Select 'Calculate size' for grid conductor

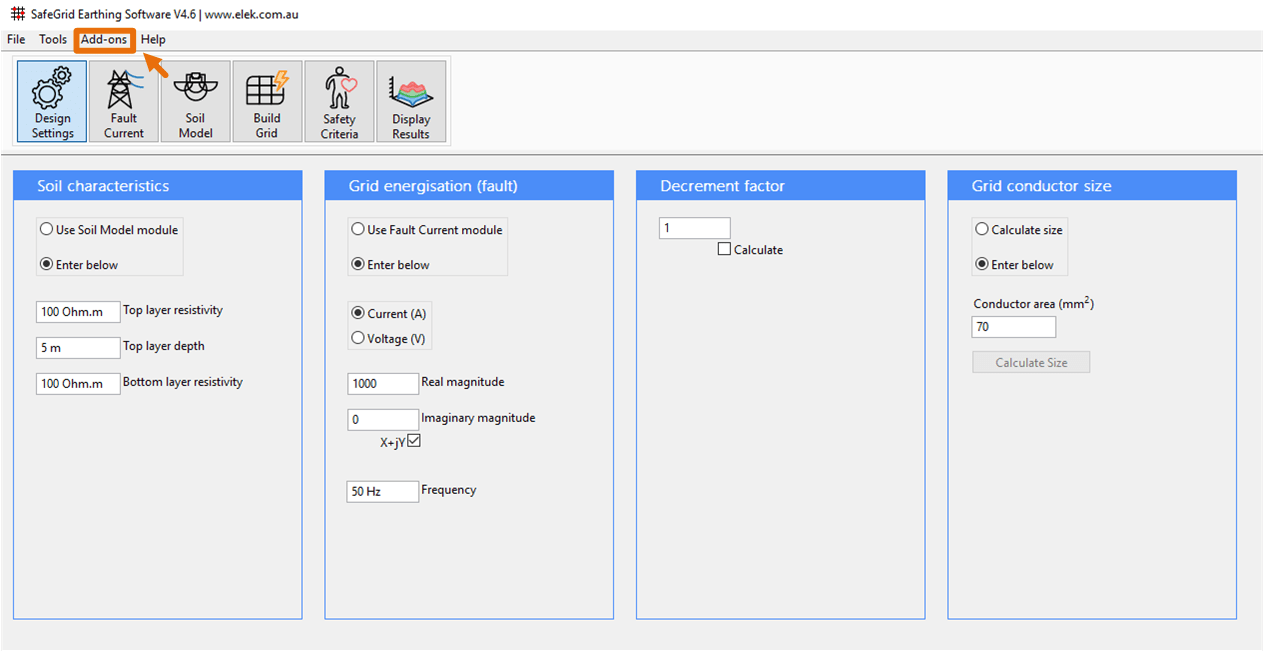coord(982,229)
